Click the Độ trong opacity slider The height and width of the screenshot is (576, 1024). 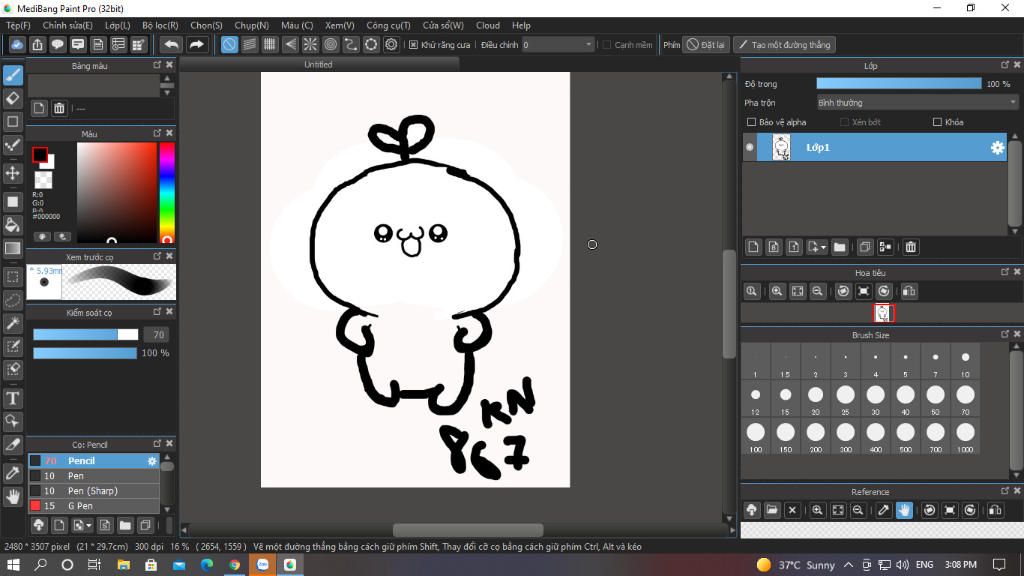pyautogui.click(x=899, y=84)
